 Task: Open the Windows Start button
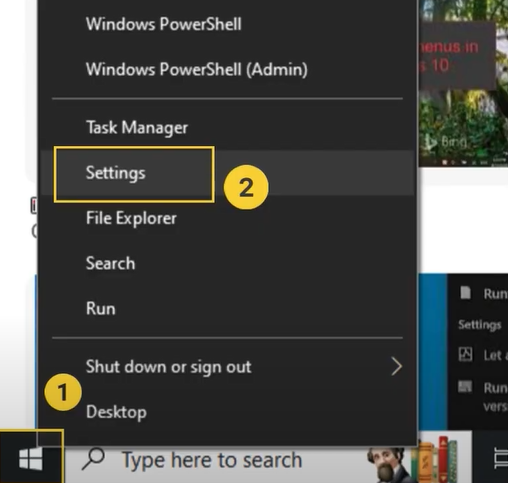tap(31, 458)
